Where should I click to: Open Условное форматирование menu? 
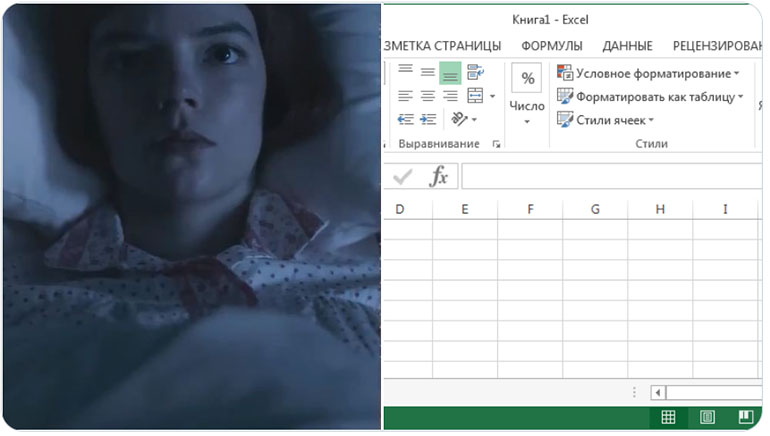tap(648, 73)
